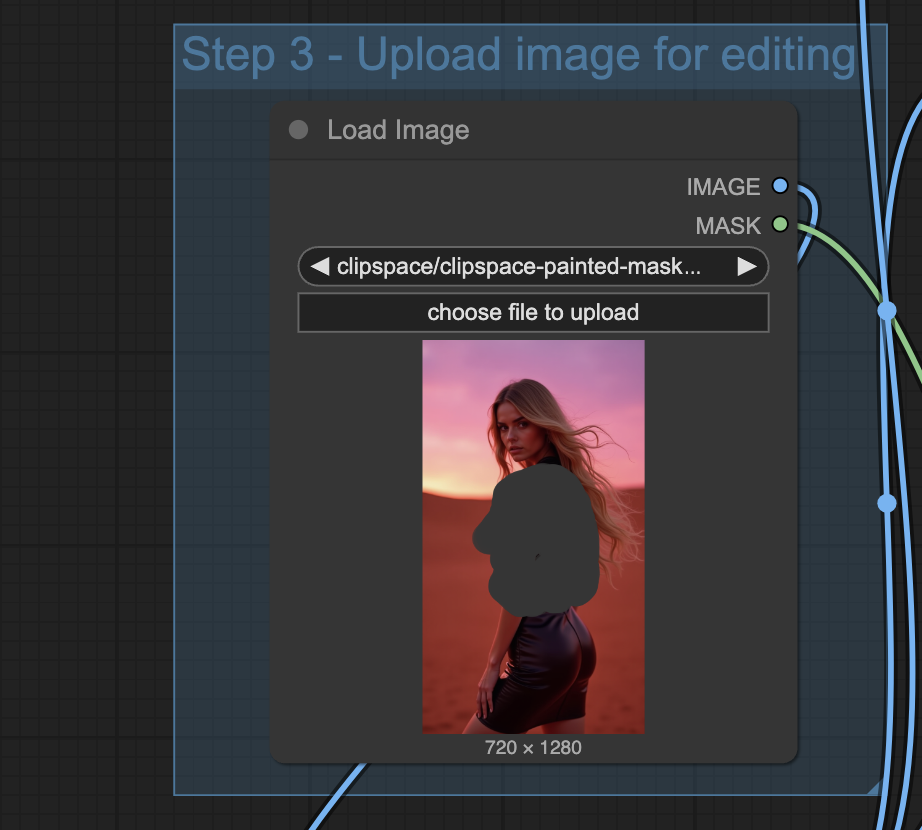Select previous image with left arrow
This screenshot has width=922, height=830.
[319, 267]
